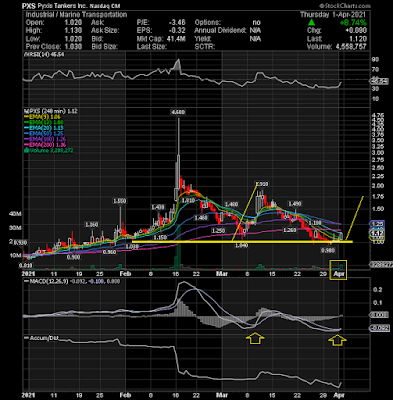Click the Last price value 1.120
The height and width of the screenshot is (400, 393).
click(x=358, y=39)
